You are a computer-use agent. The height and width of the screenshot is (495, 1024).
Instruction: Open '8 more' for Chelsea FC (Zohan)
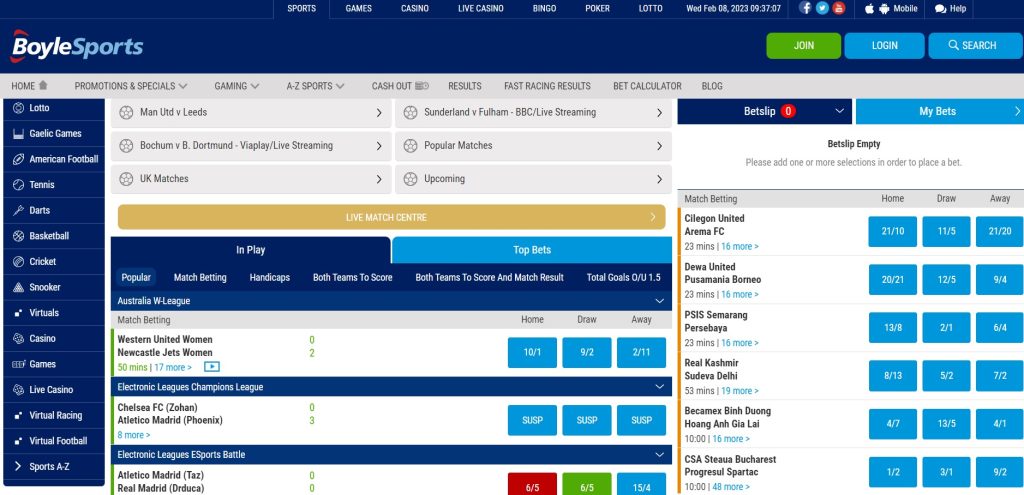(134, 435)
